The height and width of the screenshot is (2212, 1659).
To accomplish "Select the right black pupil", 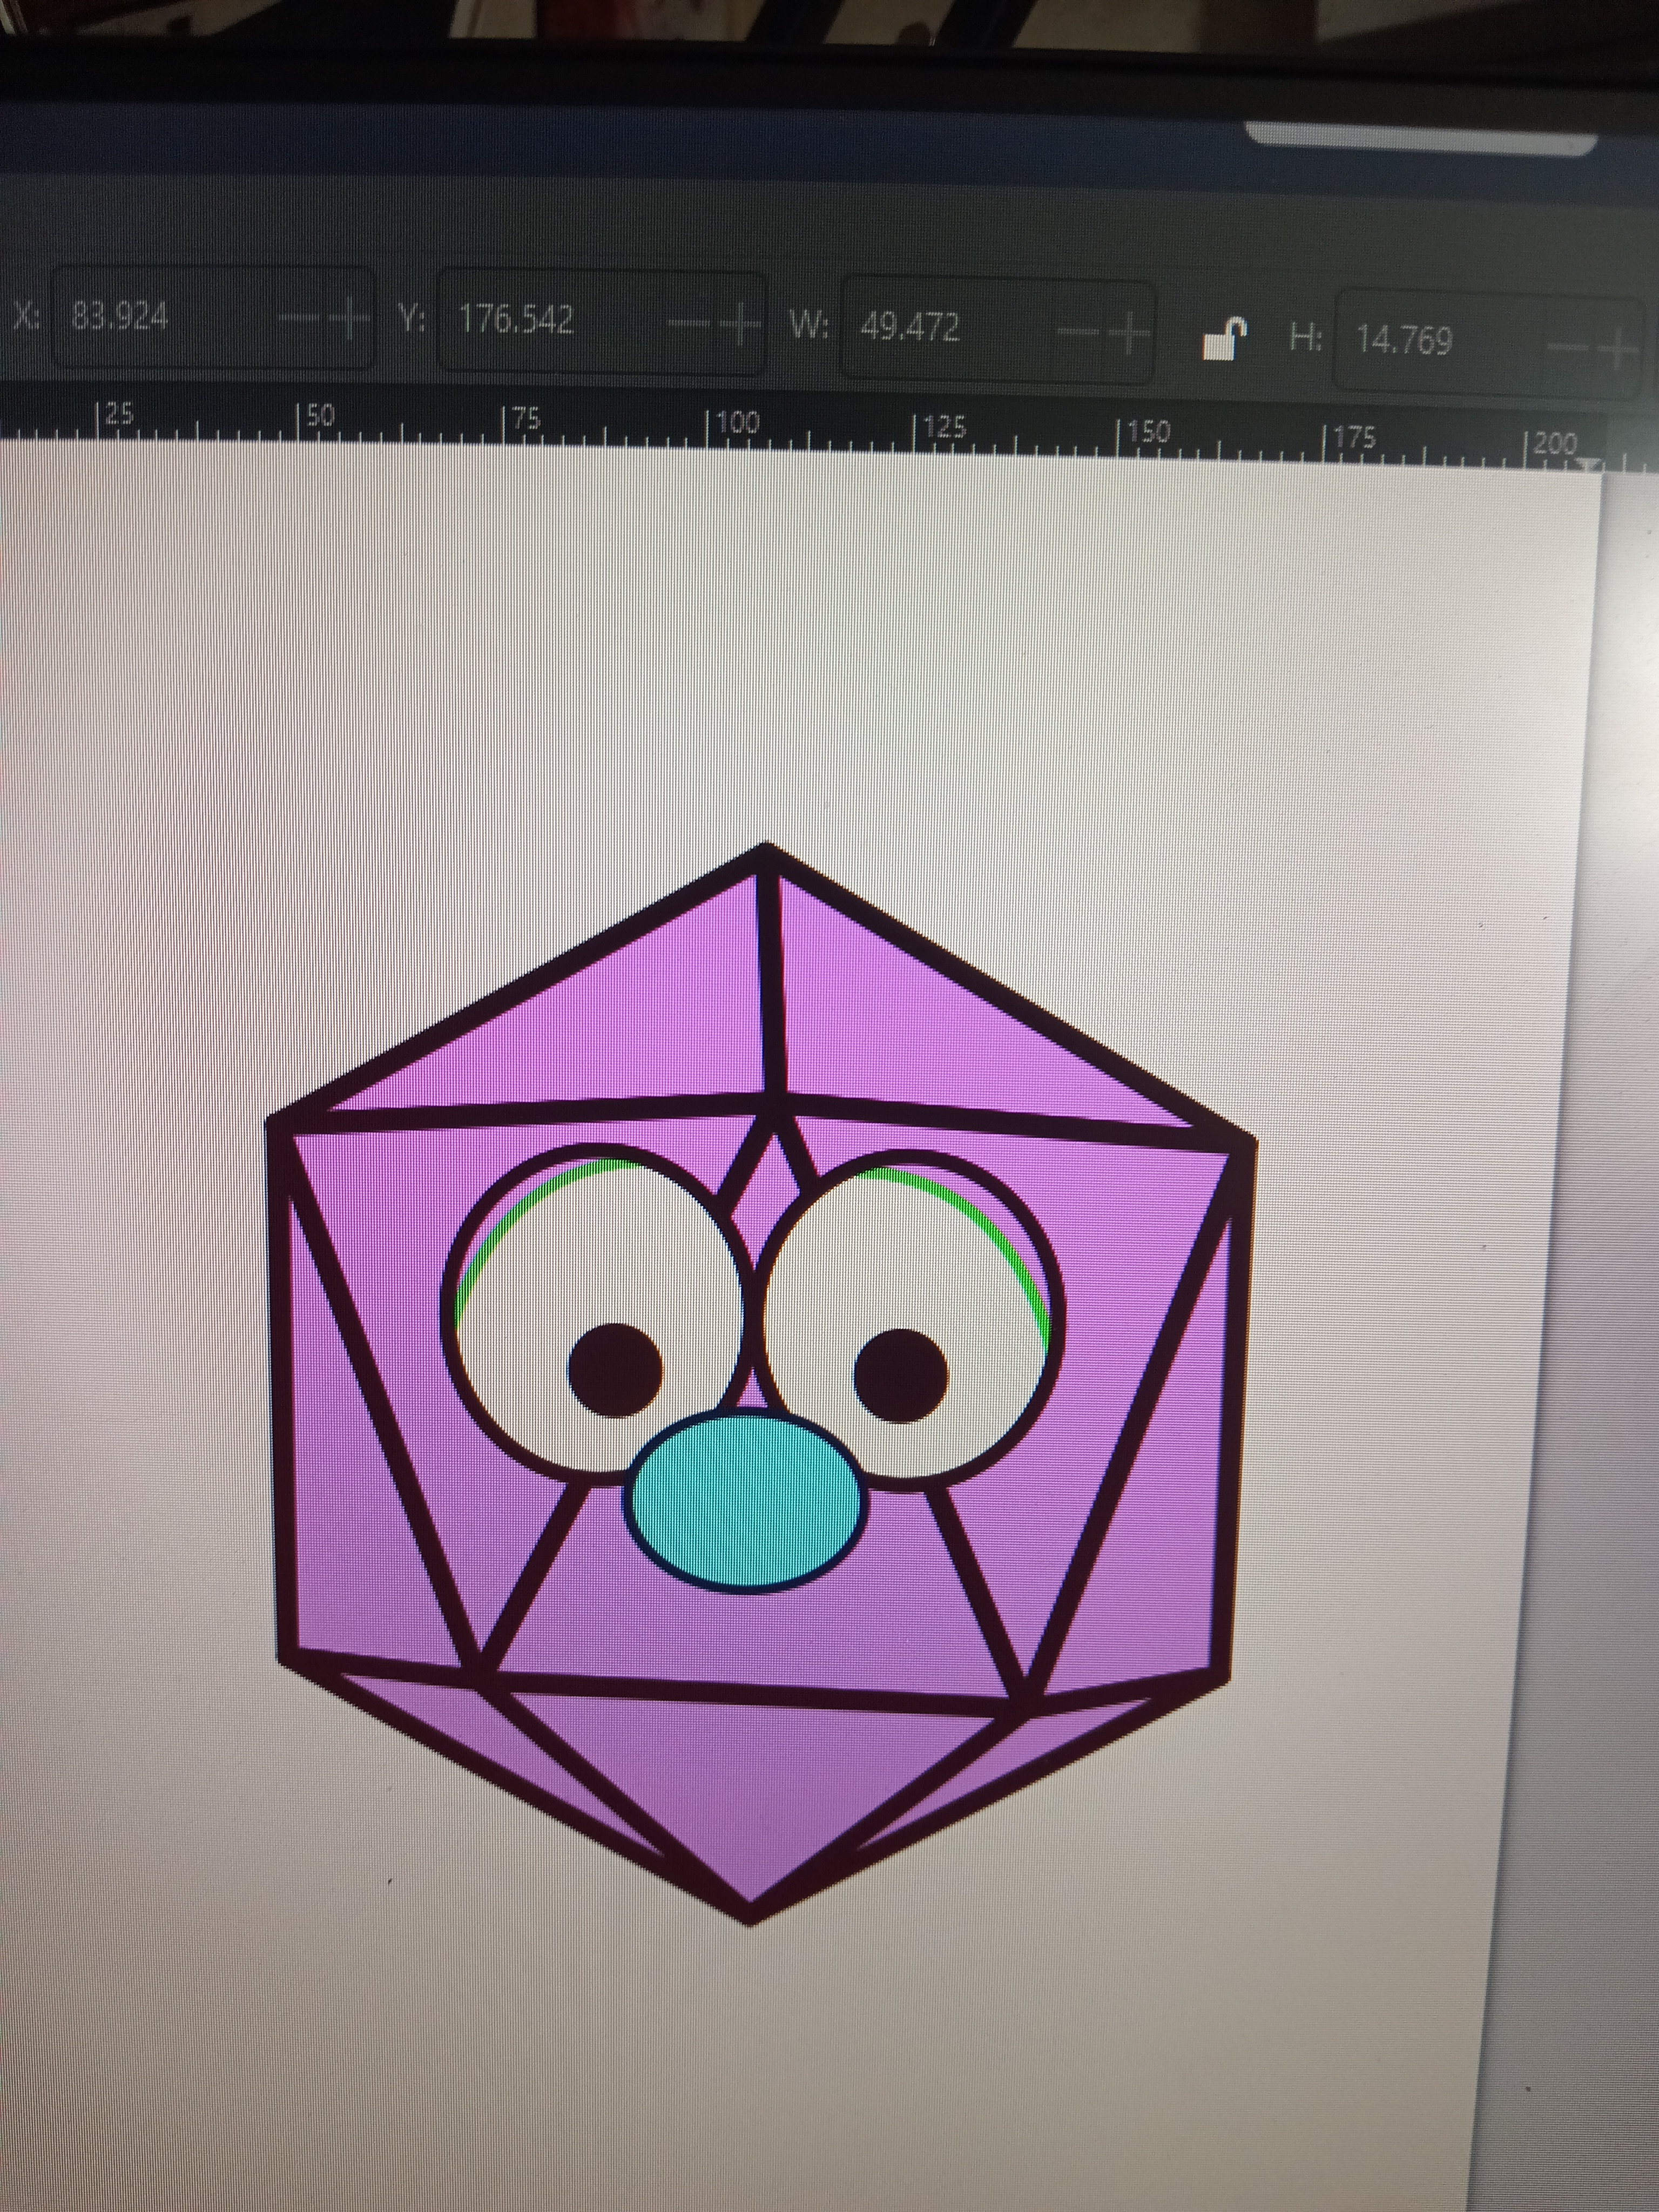I will (x=901, y=1375).
